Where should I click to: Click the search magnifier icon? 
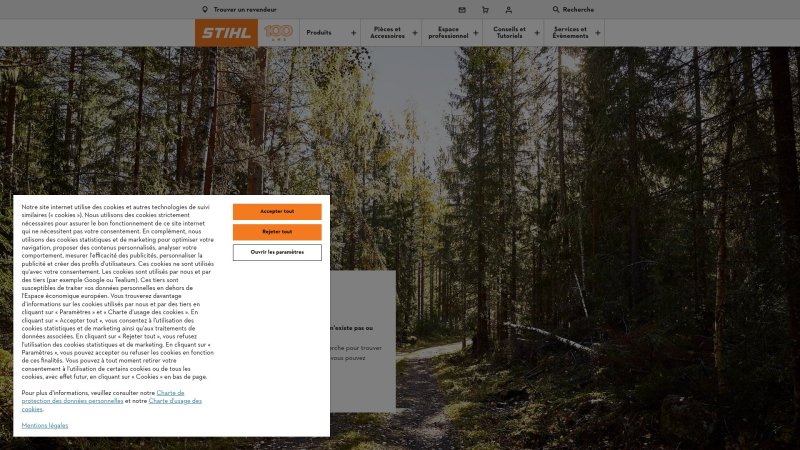click(556, 10)
